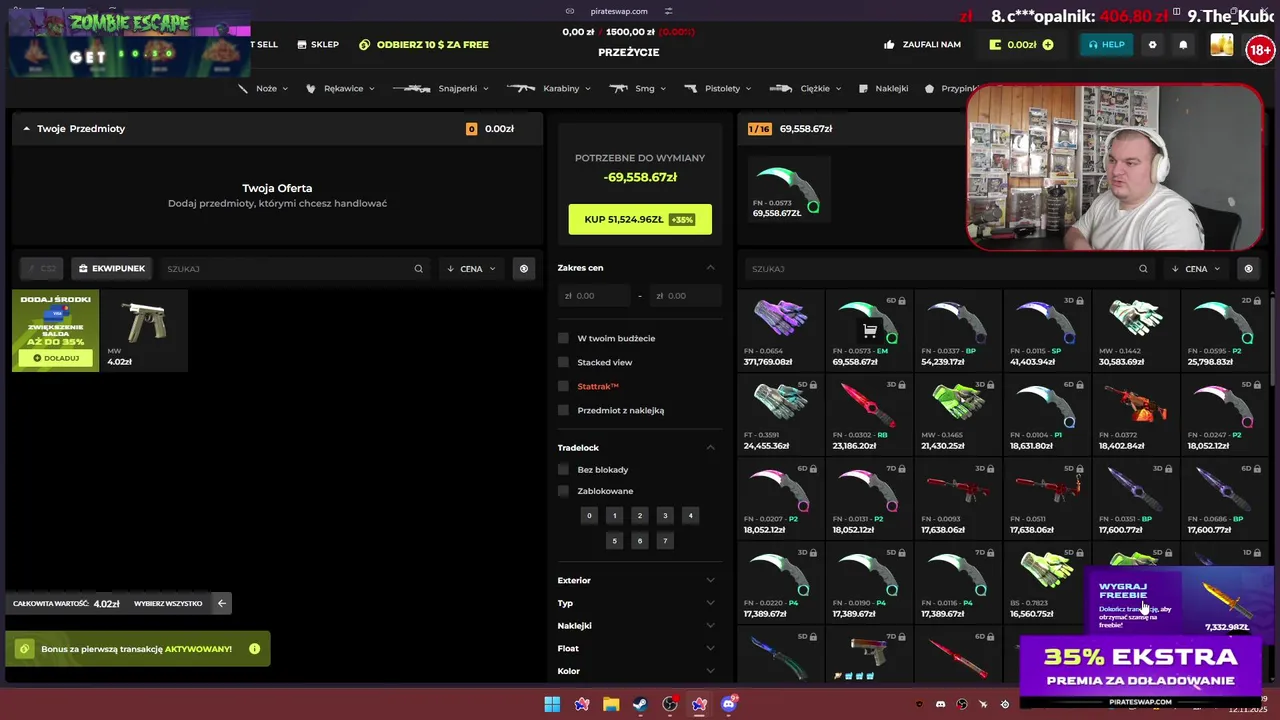This screenshot has height=720, width=1280.
Task: Check the Zablokowane option
Action: pos(563,491)
